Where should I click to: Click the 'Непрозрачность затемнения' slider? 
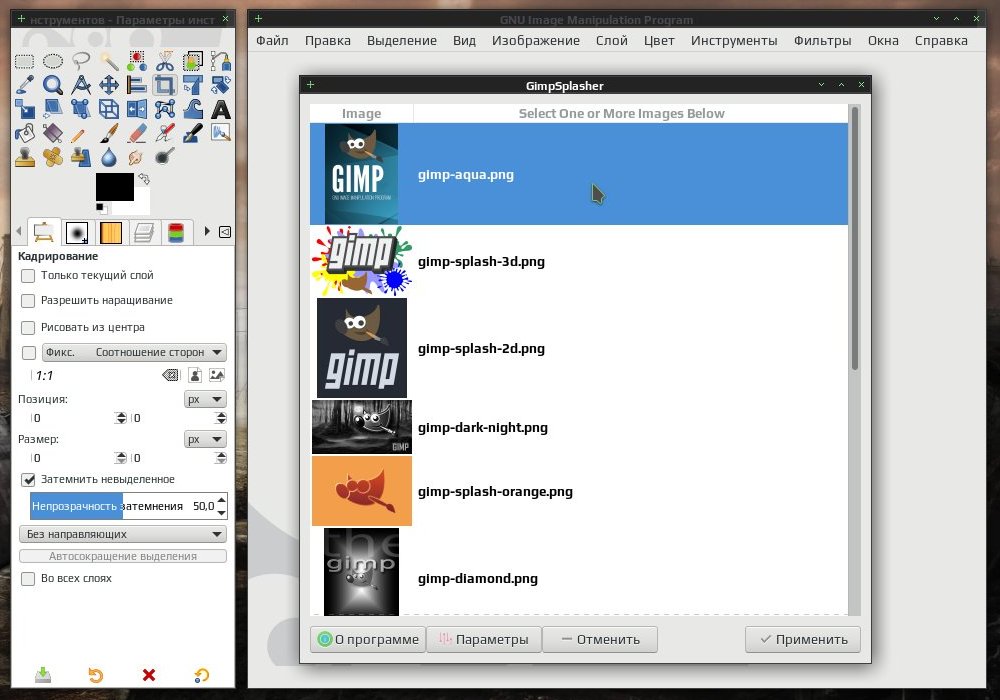click(x=122, y=506)
